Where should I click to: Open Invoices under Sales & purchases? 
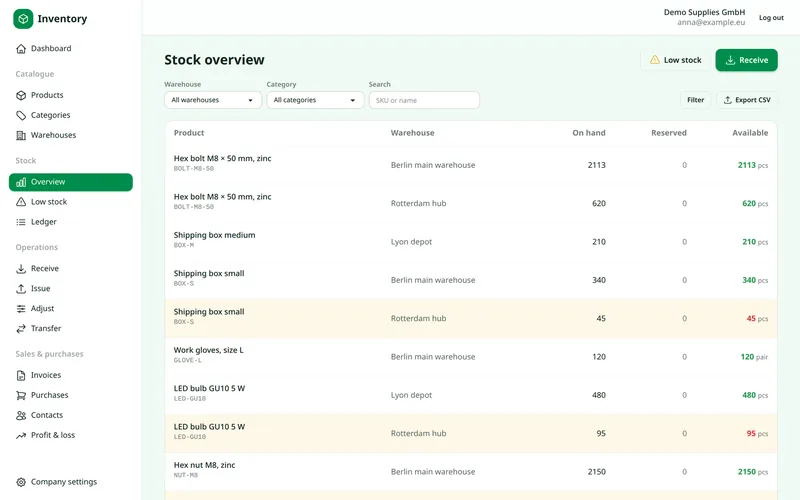point(71,376)
